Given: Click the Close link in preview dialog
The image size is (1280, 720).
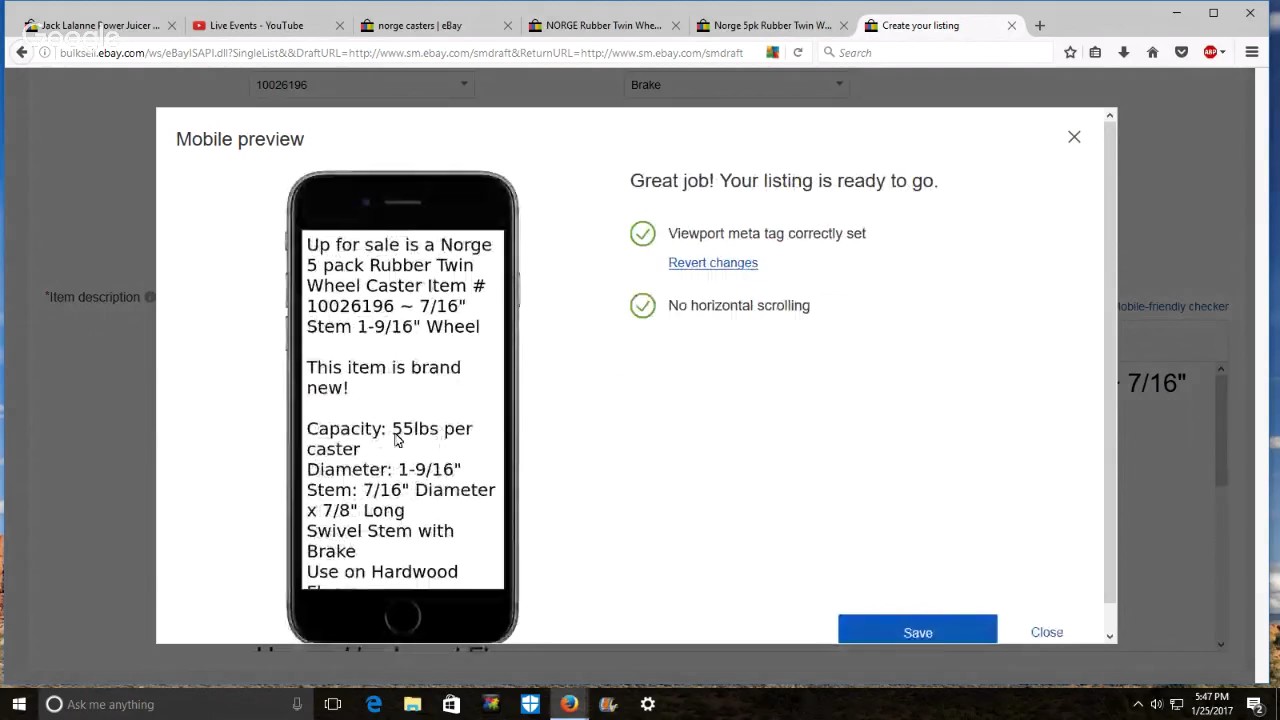Looking at the screenshot, I should point(1047,632).
